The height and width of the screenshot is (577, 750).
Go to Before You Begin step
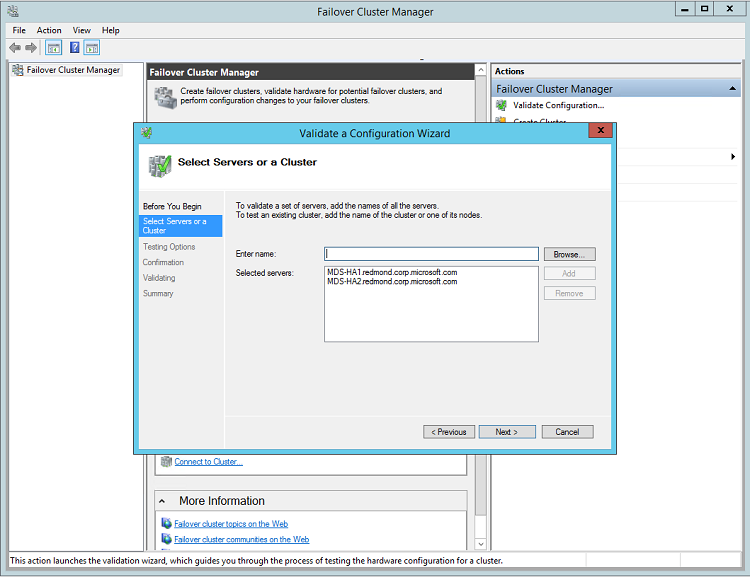172,207
